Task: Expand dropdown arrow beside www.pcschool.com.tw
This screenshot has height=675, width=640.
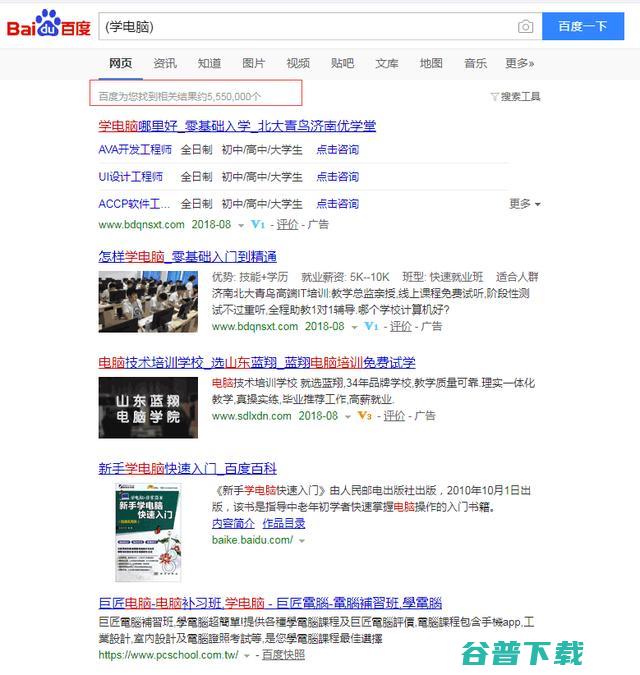Action: 247,656
